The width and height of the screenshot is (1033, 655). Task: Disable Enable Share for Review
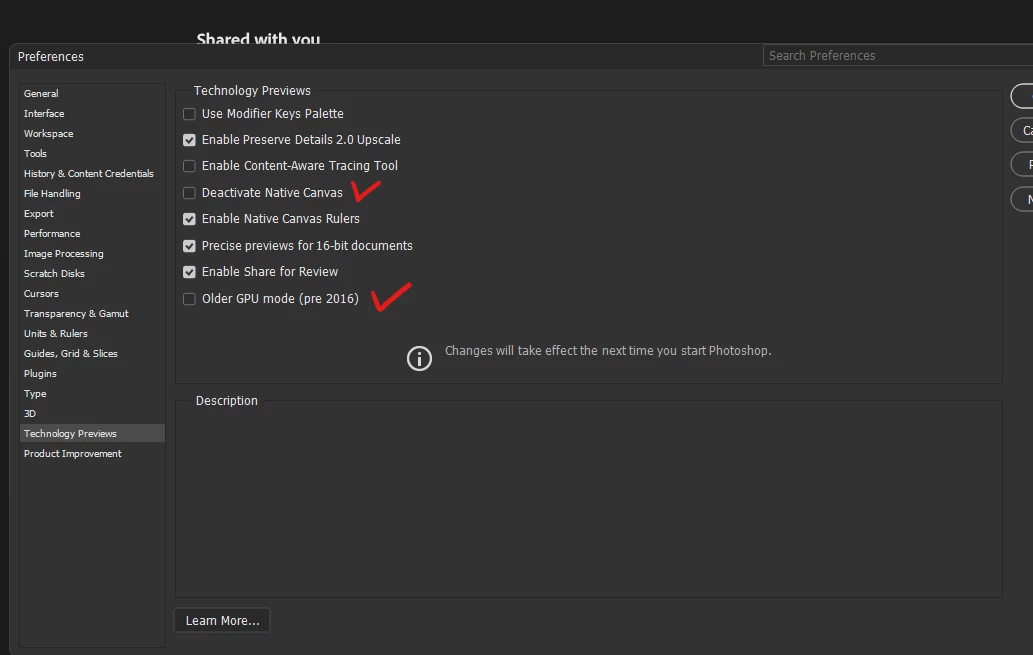[189, 272]
